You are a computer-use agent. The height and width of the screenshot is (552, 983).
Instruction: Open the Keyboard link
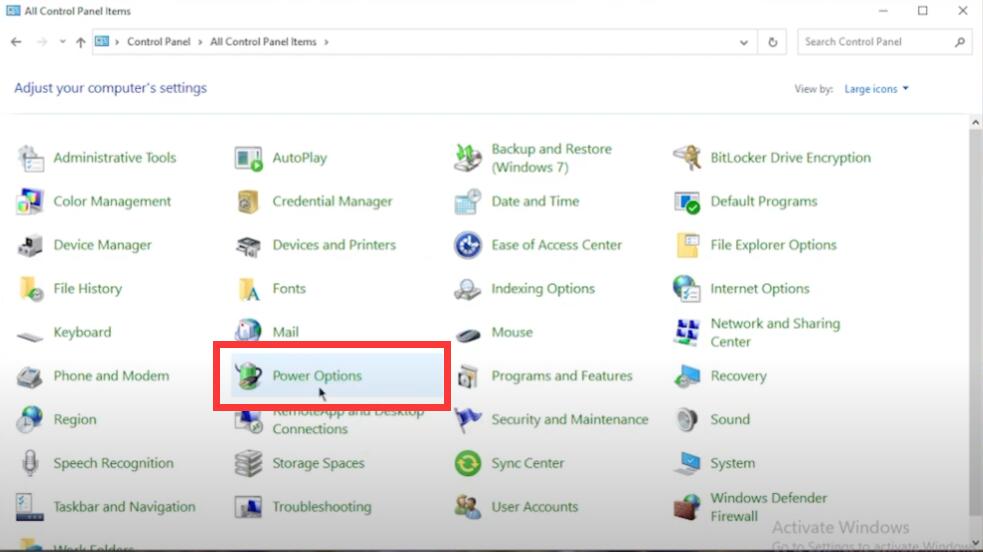point(82,332)
